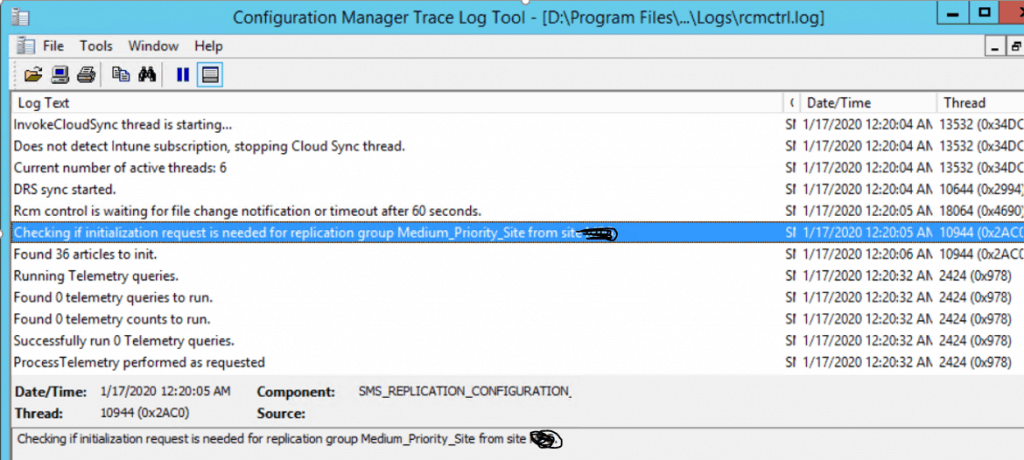Click the Find binoculars icon

147,74
